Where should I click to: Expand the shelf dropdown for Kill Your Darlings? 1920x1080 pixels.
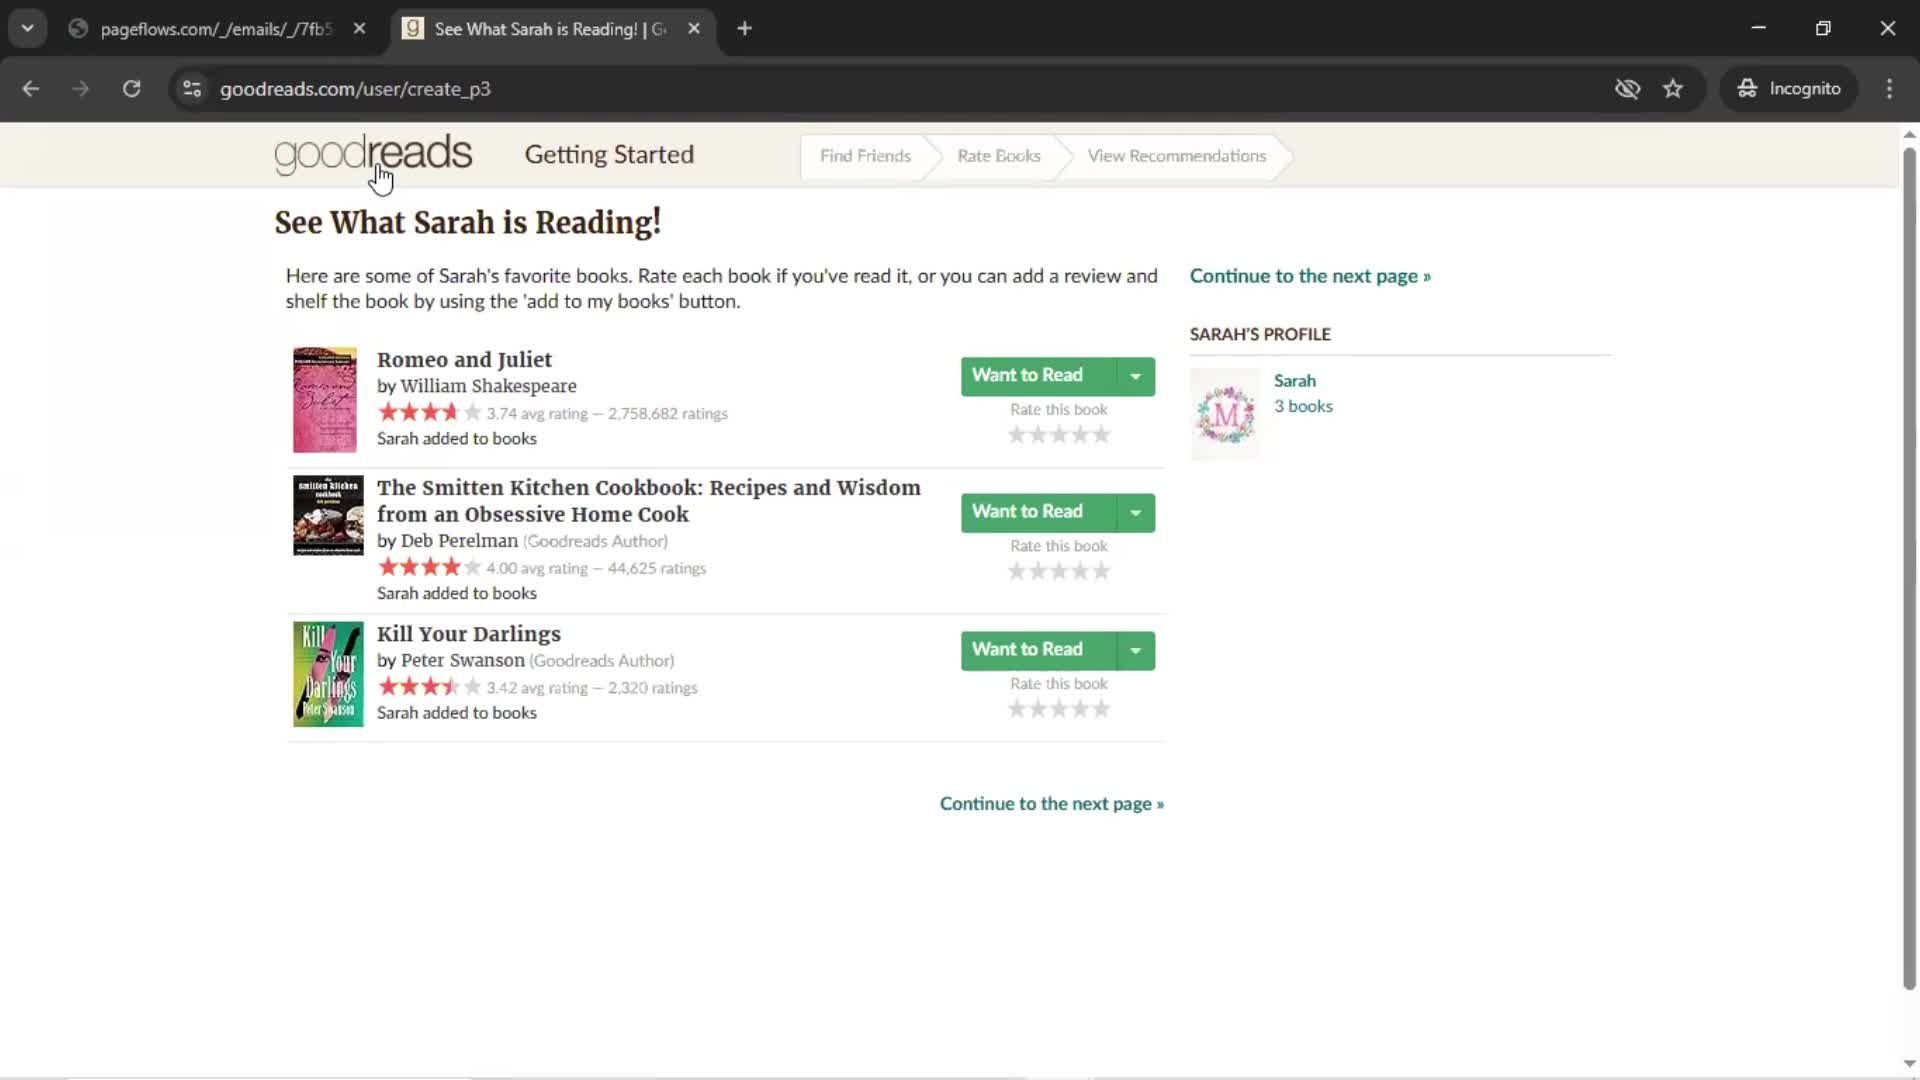(x=1135, y=650)
